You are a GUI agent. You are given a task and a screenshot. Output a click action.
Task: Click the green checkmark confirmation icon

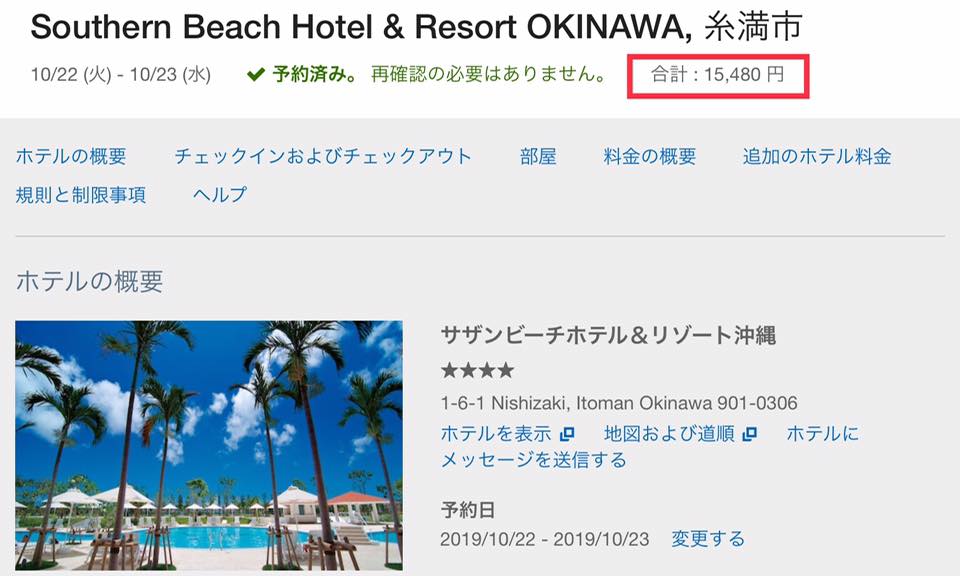[x=256, y=75]
